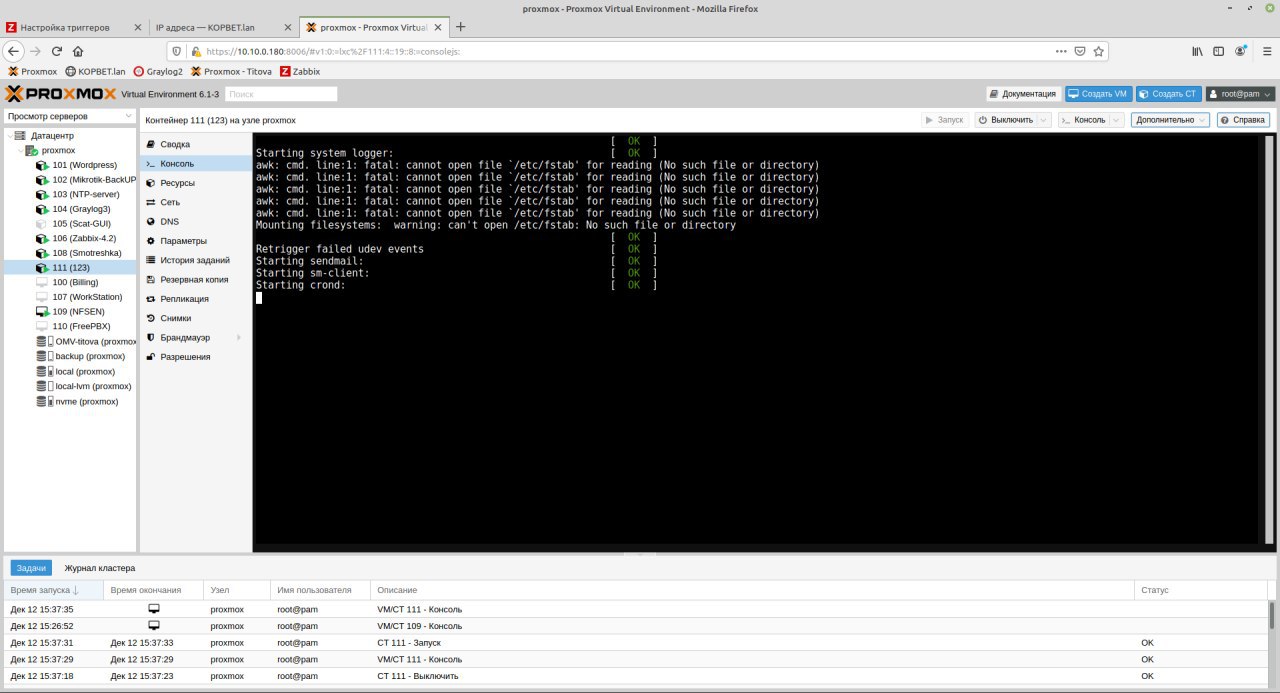Open the Firefox hamburger menu
The width and height of the screenshot is (1280, 693).
click(1264, 51)
